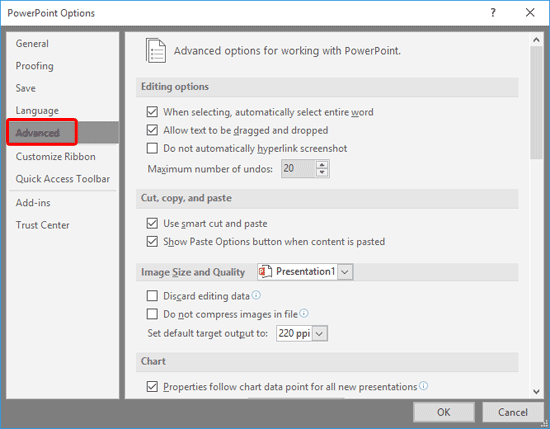Click the Advanced options document icon
Viewport: 550px width, 429px height.
[x=156, y=51]
